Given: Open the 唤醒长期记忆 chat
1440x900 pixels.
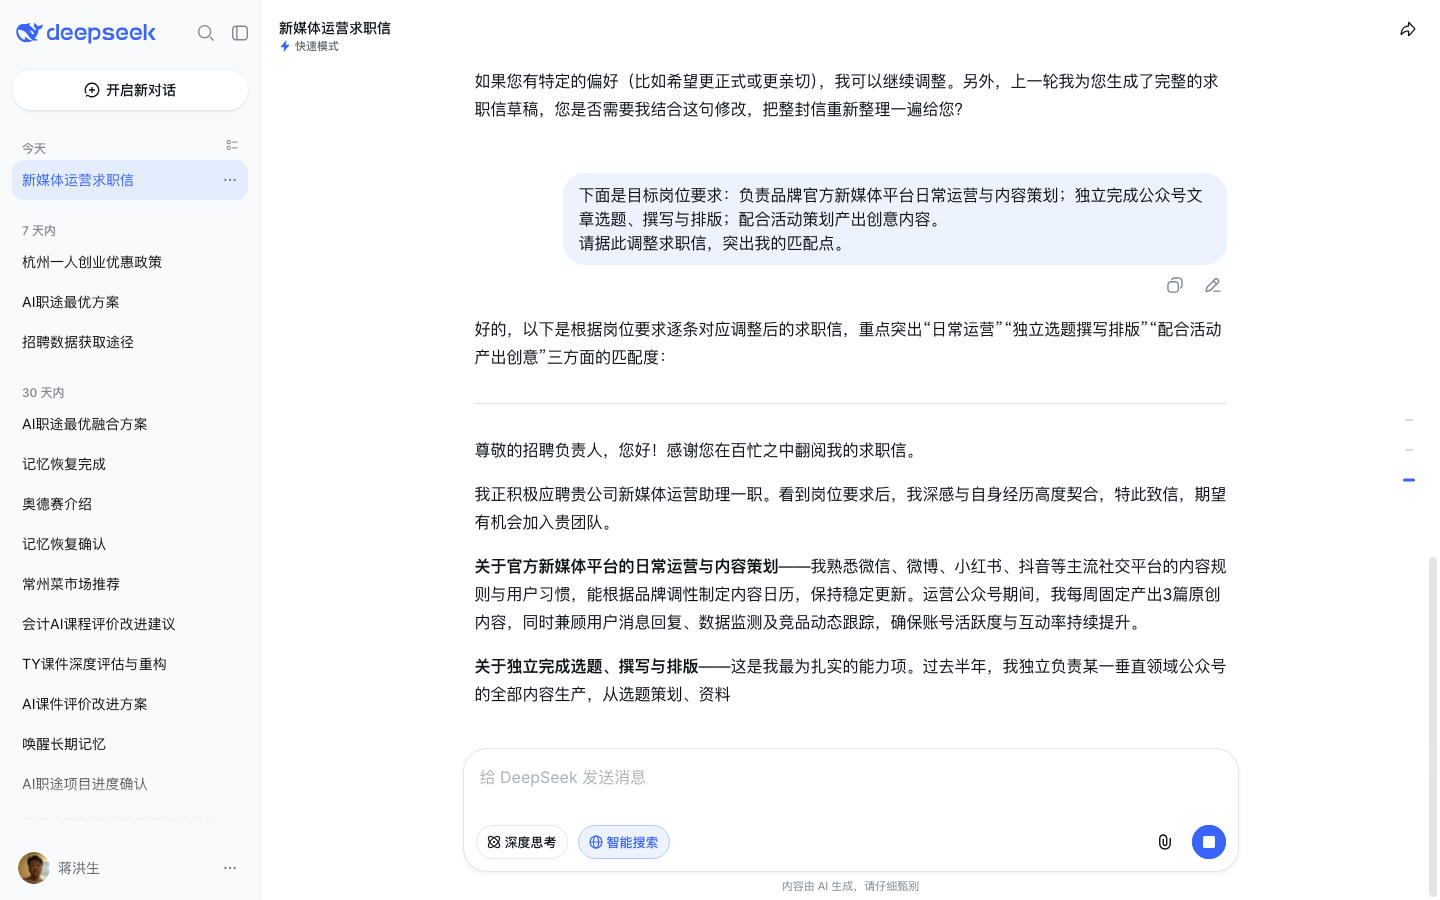Looking at the screenshot, I should [130, 744].
